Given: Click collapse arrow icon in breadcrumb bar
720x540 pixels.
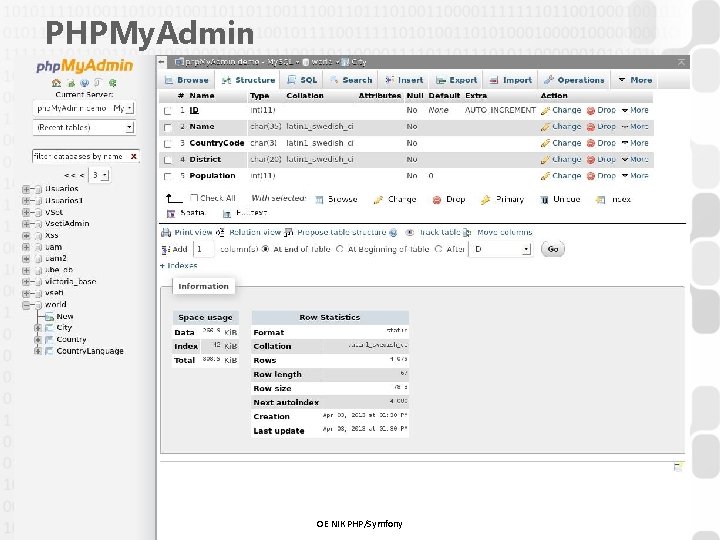Looking at the screenshot, I should (162, 62).
